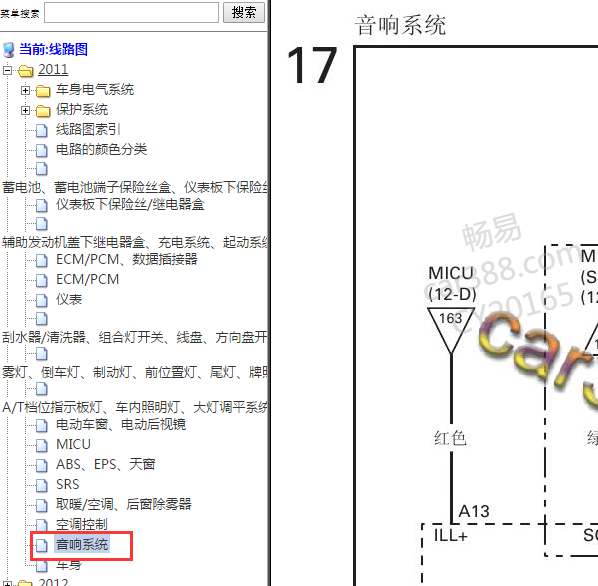Open 取暖/空调、后窗除雾器 page
The width and height of the screenshot is (598, 586).
[x=124, y=504]
